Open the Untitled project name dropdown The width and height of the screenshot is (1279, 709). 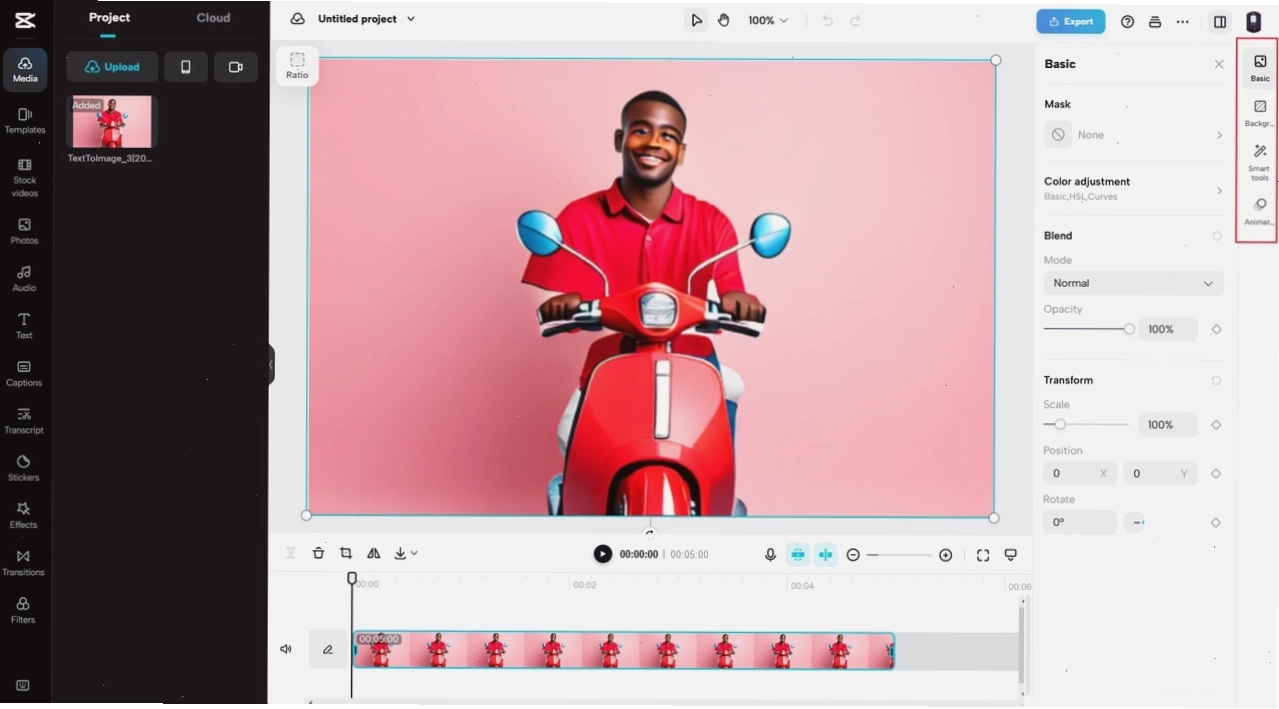[x=366, y=19]
